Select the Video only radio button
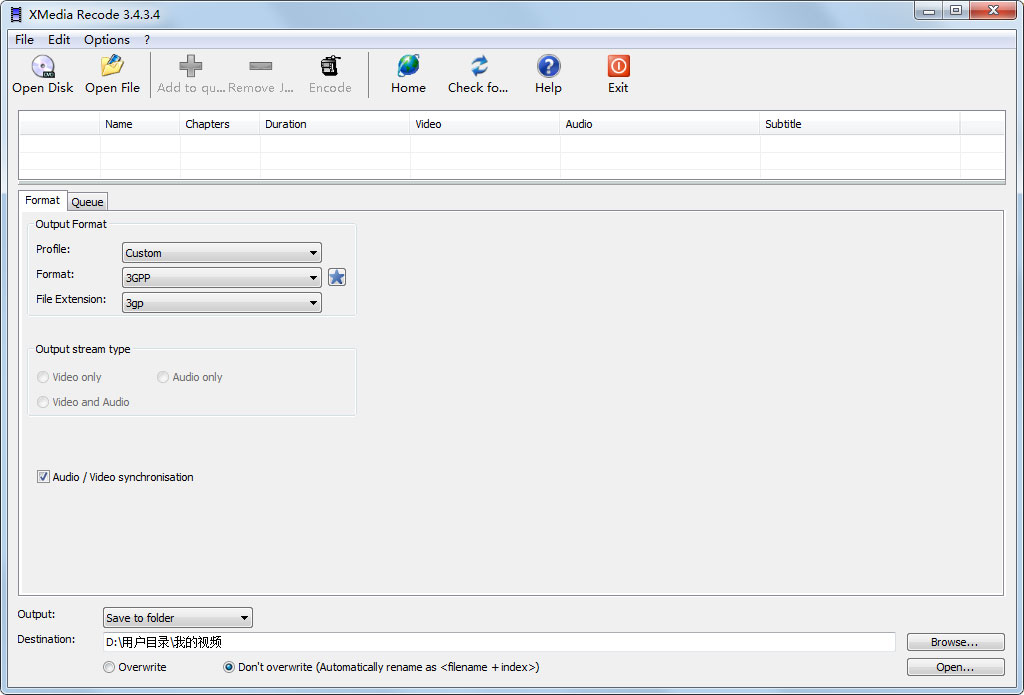Viewport: 1024px width, 695px height. click(x=43, y=377)
